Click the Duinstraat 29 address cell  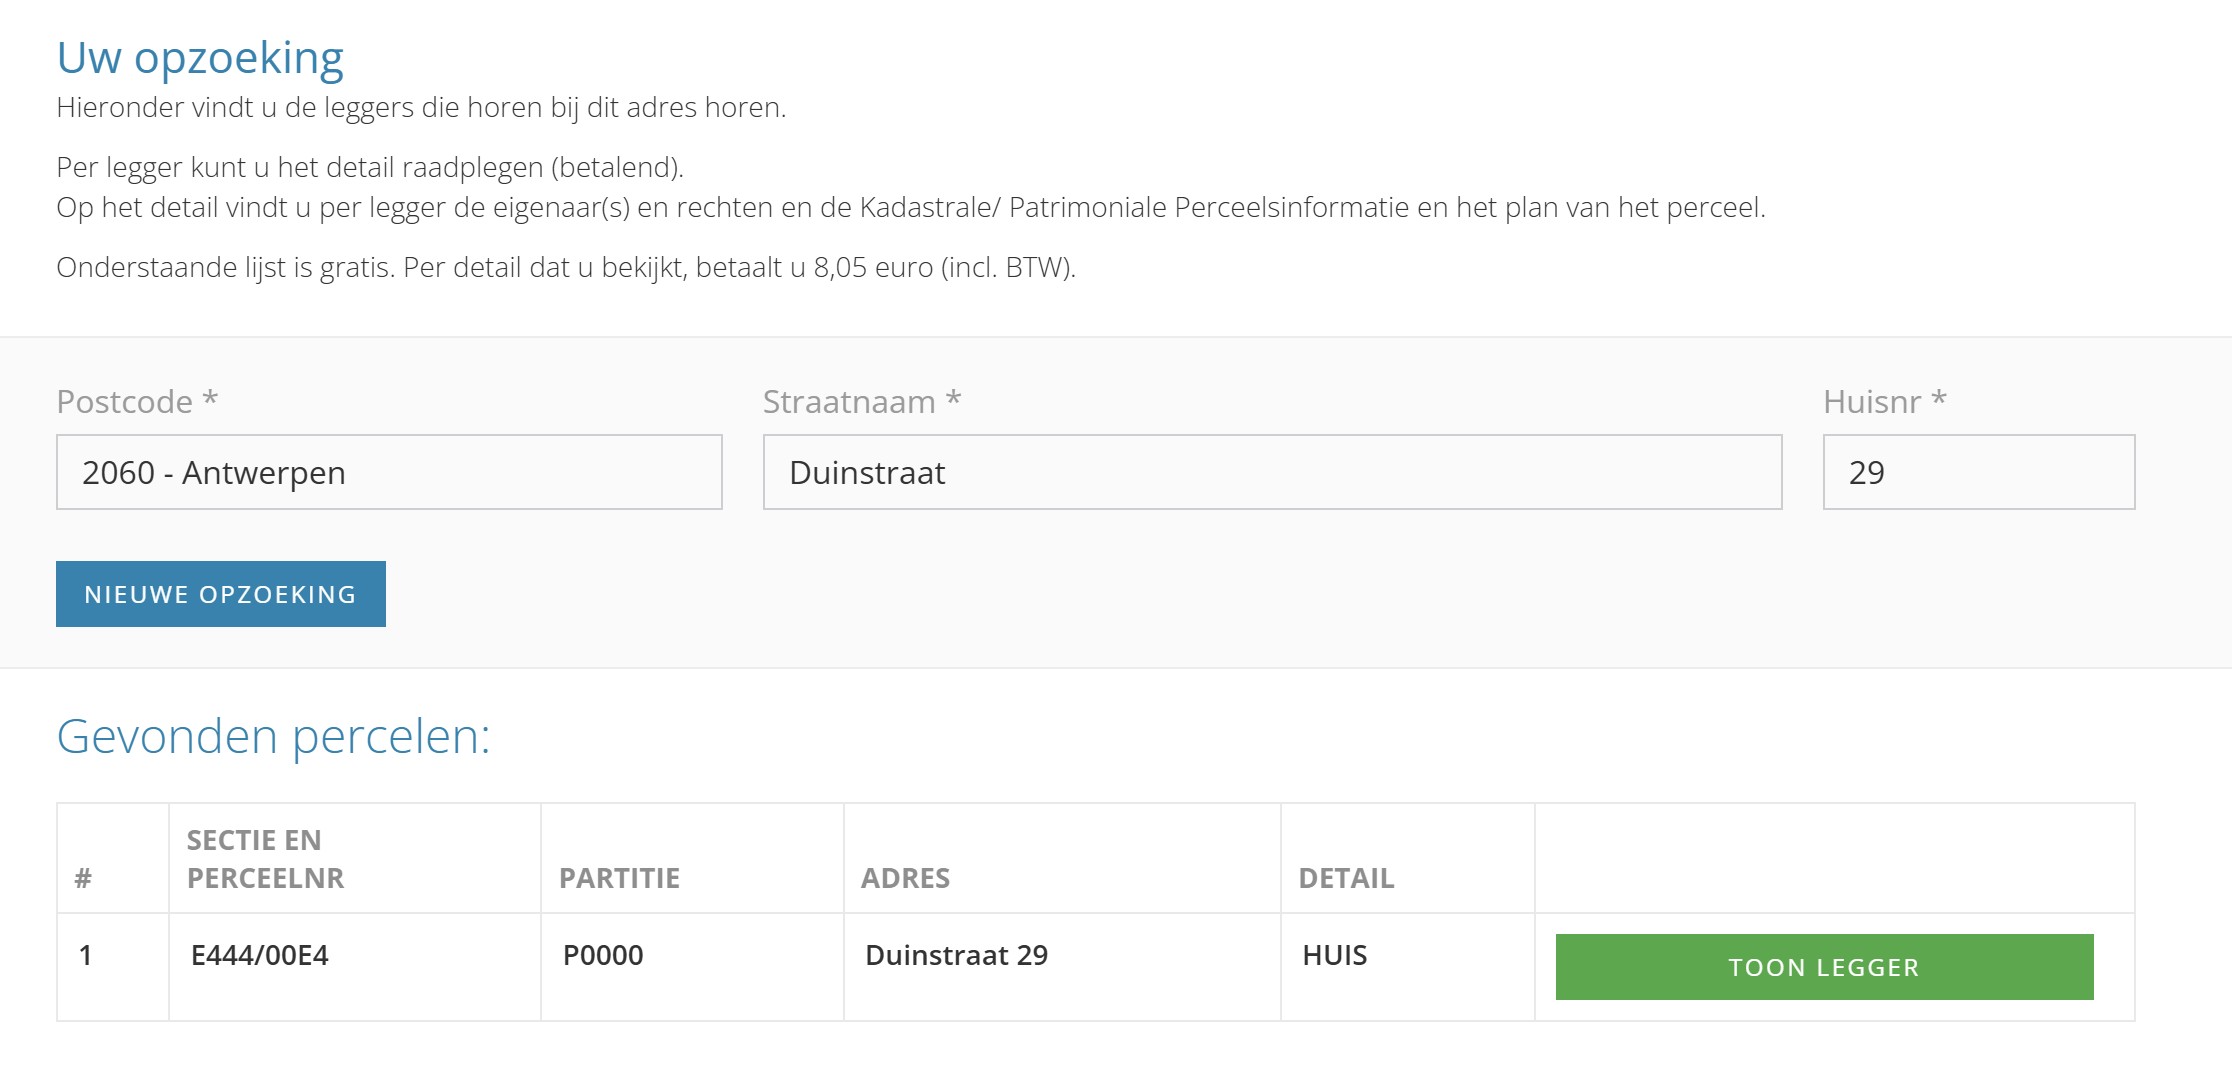pos(956,955)
